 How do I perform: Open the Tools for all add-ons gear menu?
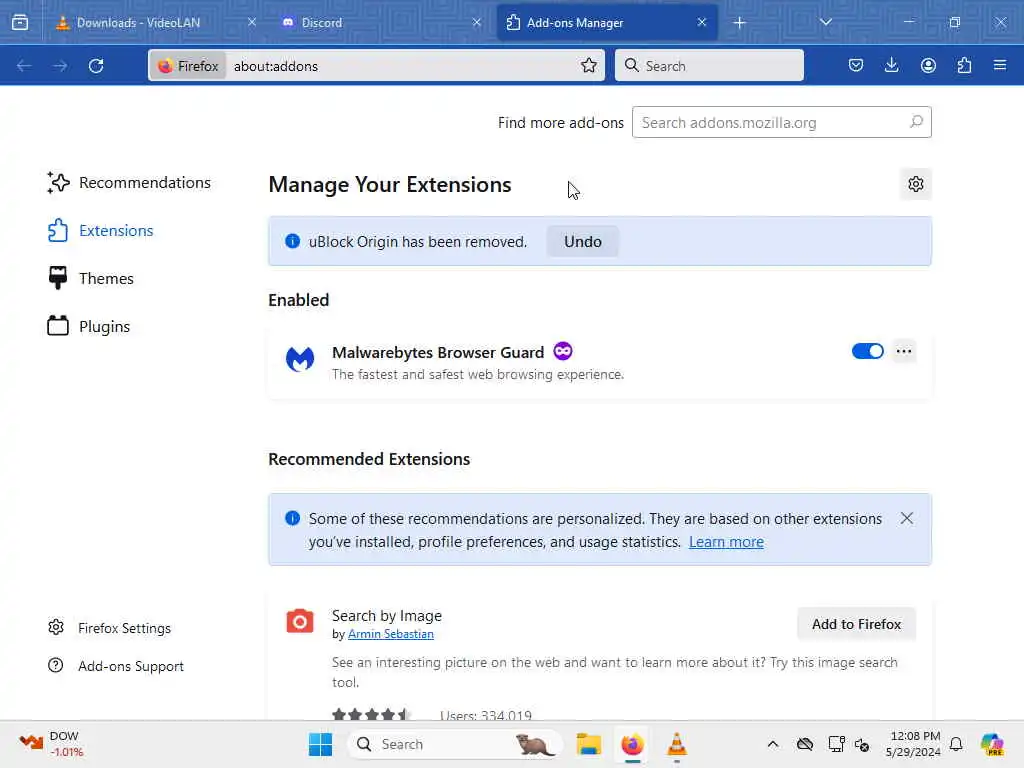916,184
